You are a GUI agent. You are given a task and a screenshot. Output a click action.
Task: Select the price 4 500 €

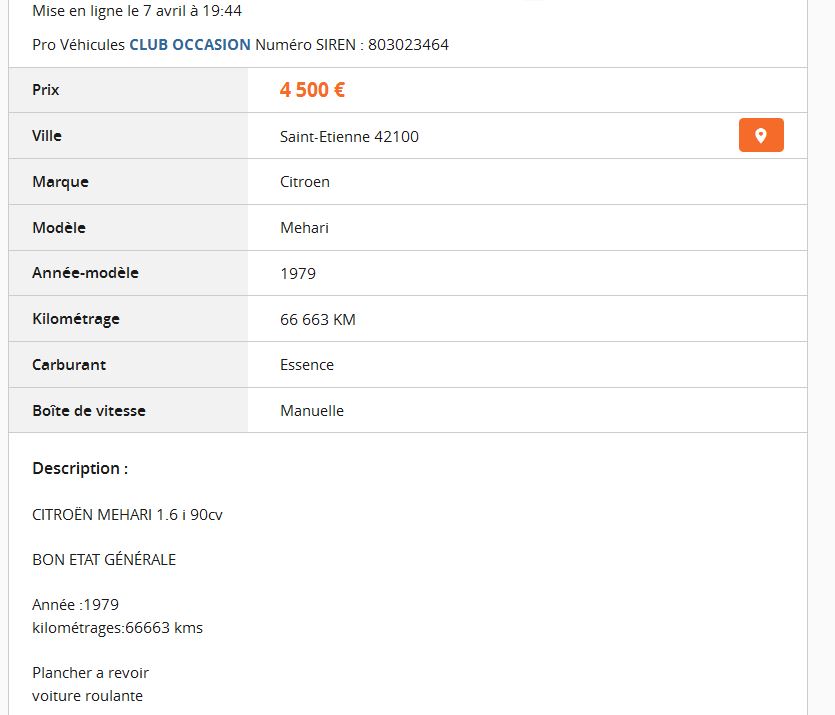point(312,89)
